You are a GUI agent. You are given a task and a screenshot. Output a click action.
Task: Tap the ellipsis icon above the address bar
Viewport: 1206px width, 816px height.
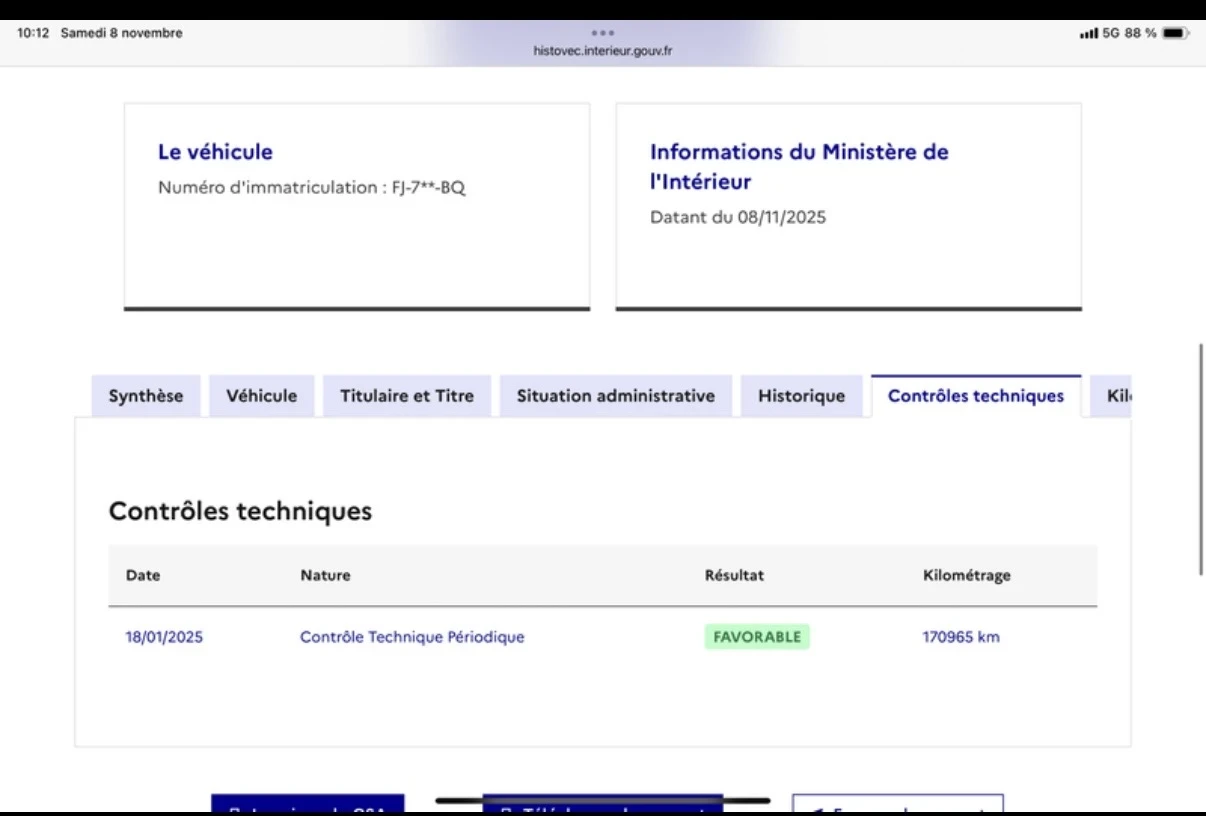click(x=603, y=30)
